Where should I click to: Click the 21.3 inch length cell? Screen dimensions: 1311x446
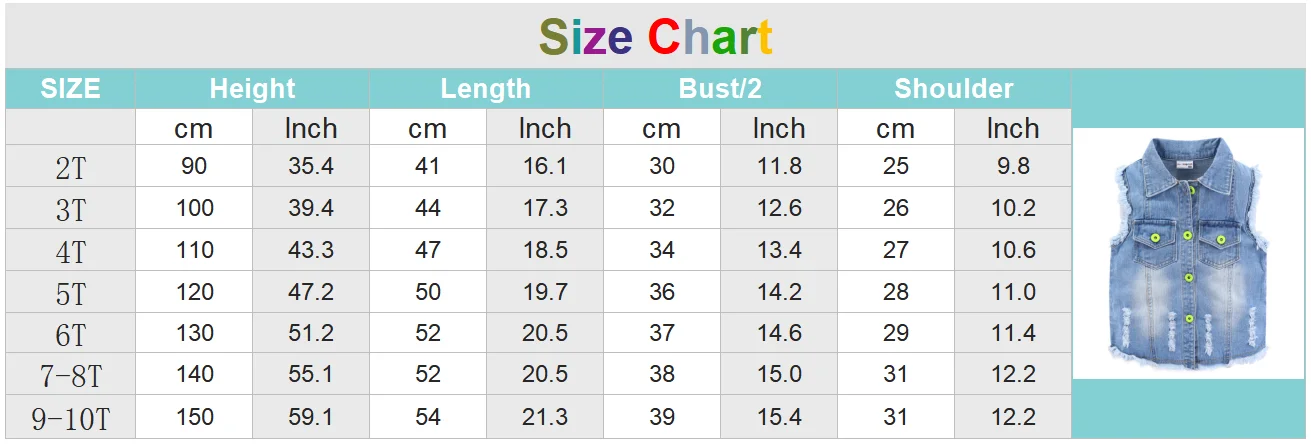[x=545, y=417]
